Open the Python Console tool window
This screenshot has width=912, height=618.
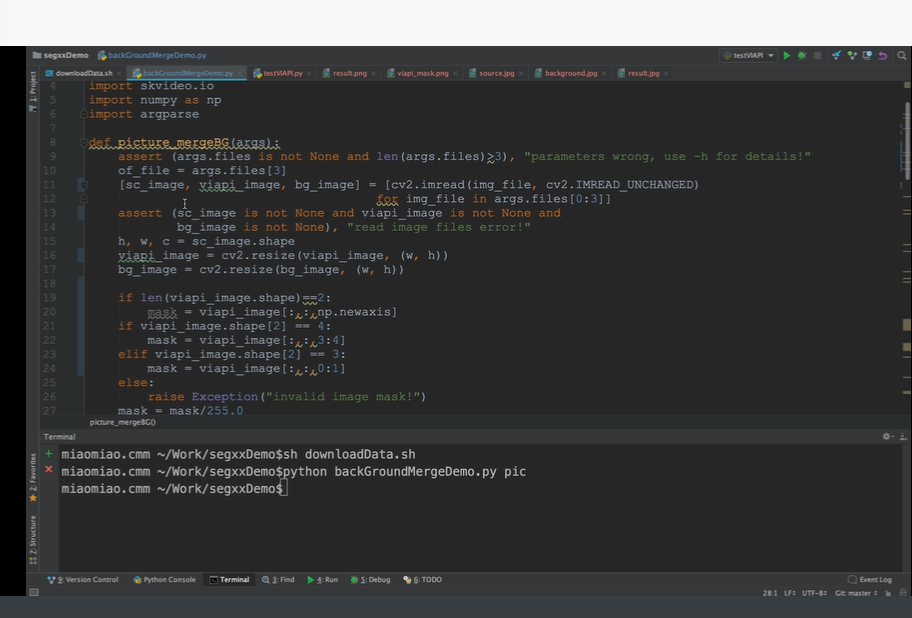[x=165, y=580]
